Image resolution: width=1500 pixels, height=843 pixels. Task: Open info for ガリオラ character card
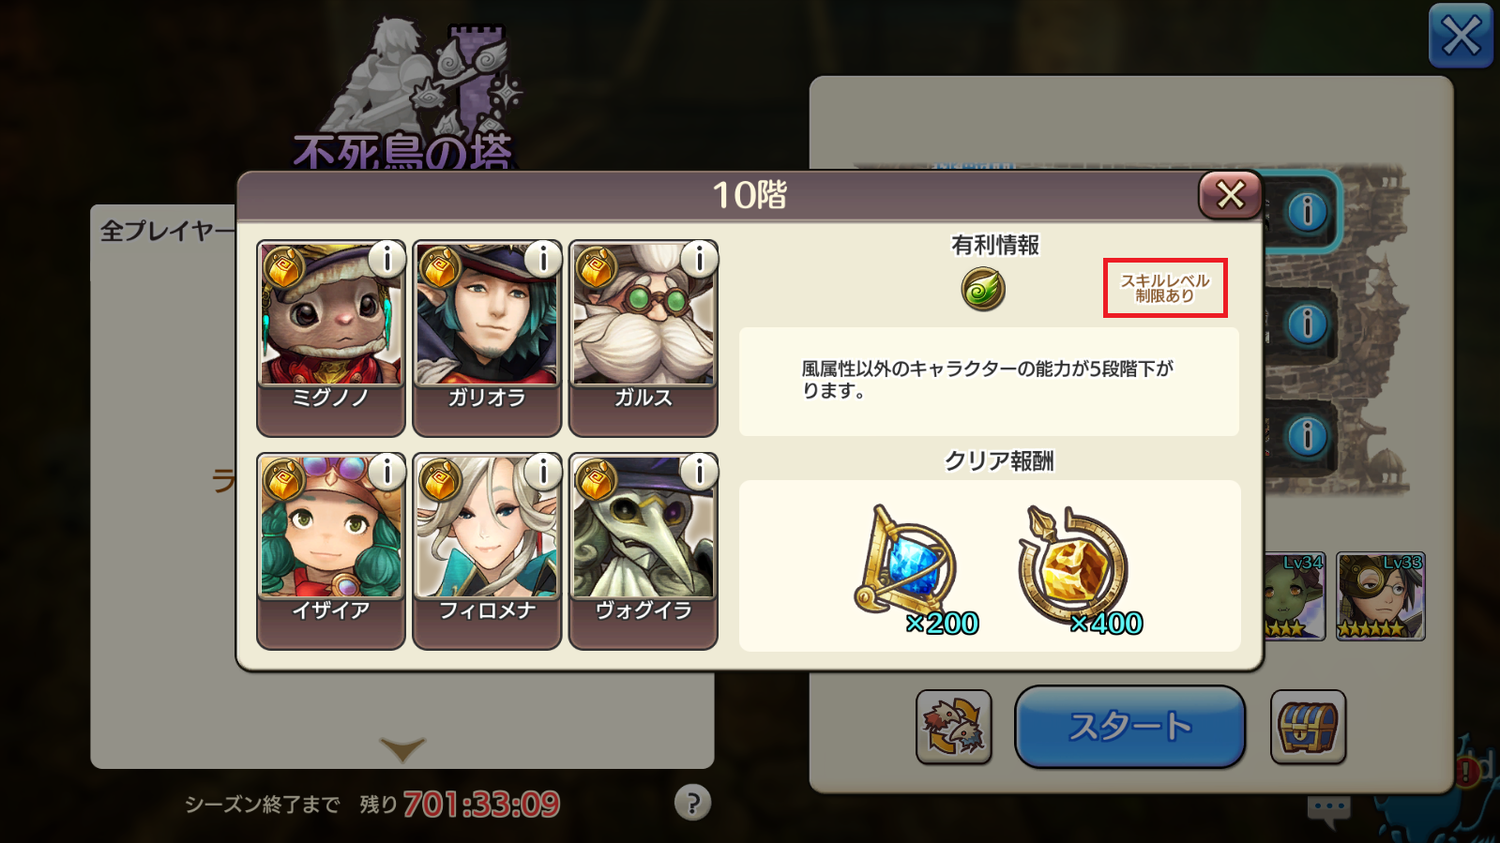543,259
